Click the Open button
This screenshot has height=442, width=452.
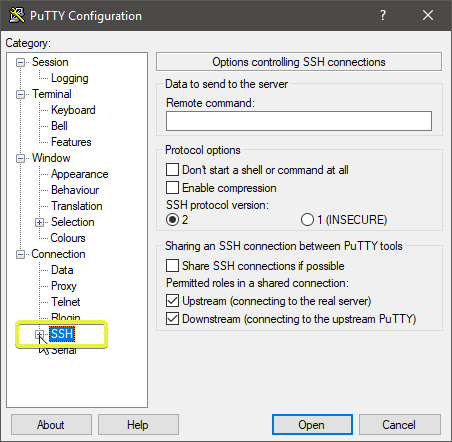[x=312, y=425]
